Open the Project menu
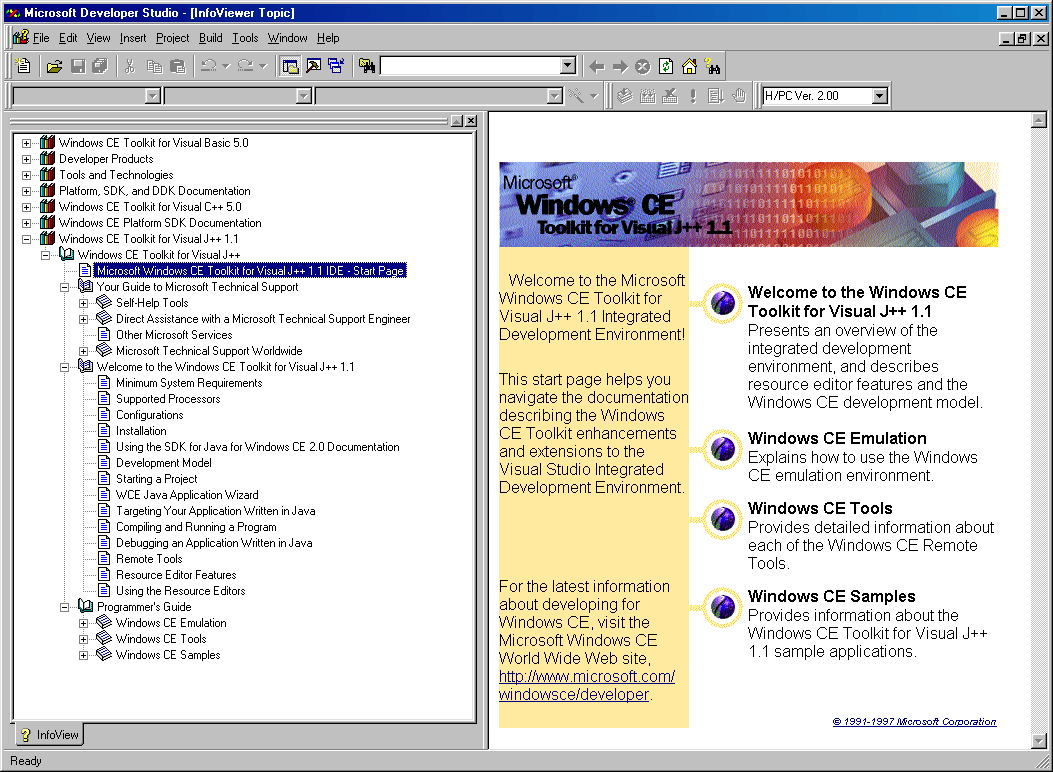Screen dimensions: 1053x772 pyautogui.click(x=173, y=38)
